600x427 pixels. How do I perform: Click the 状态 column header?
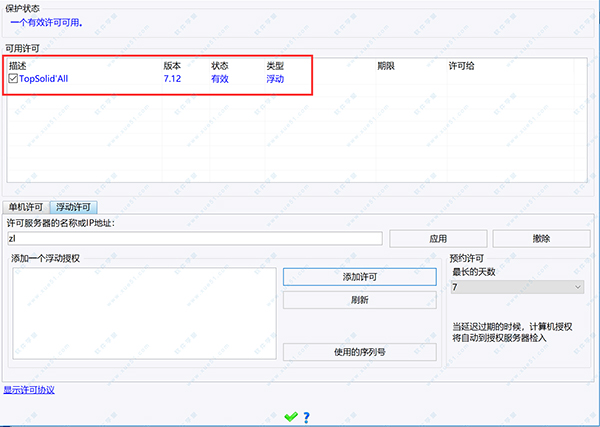220,65
